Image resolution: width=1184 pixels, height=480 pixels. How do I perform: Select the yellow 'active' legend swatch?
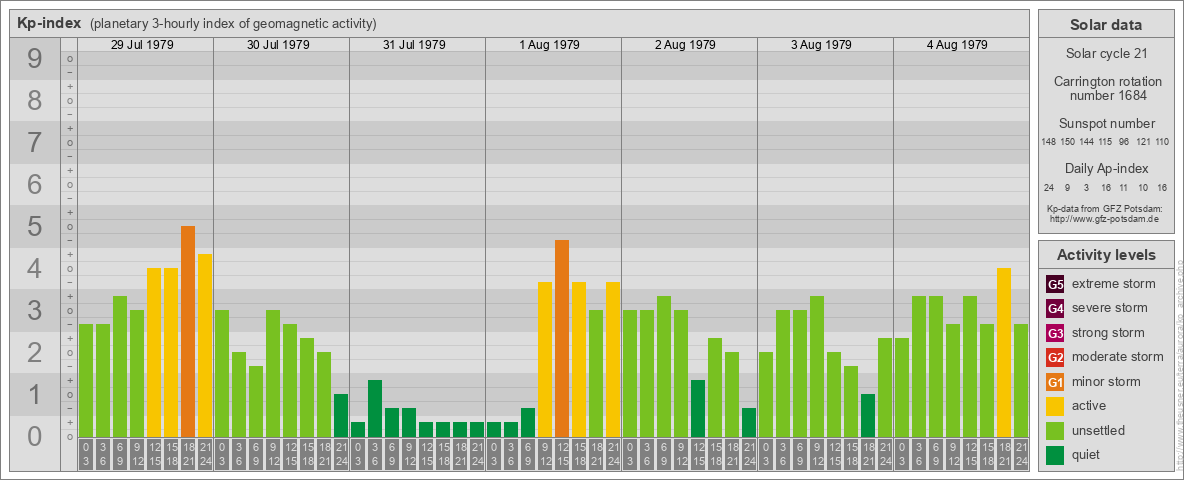click(1055, 406)
